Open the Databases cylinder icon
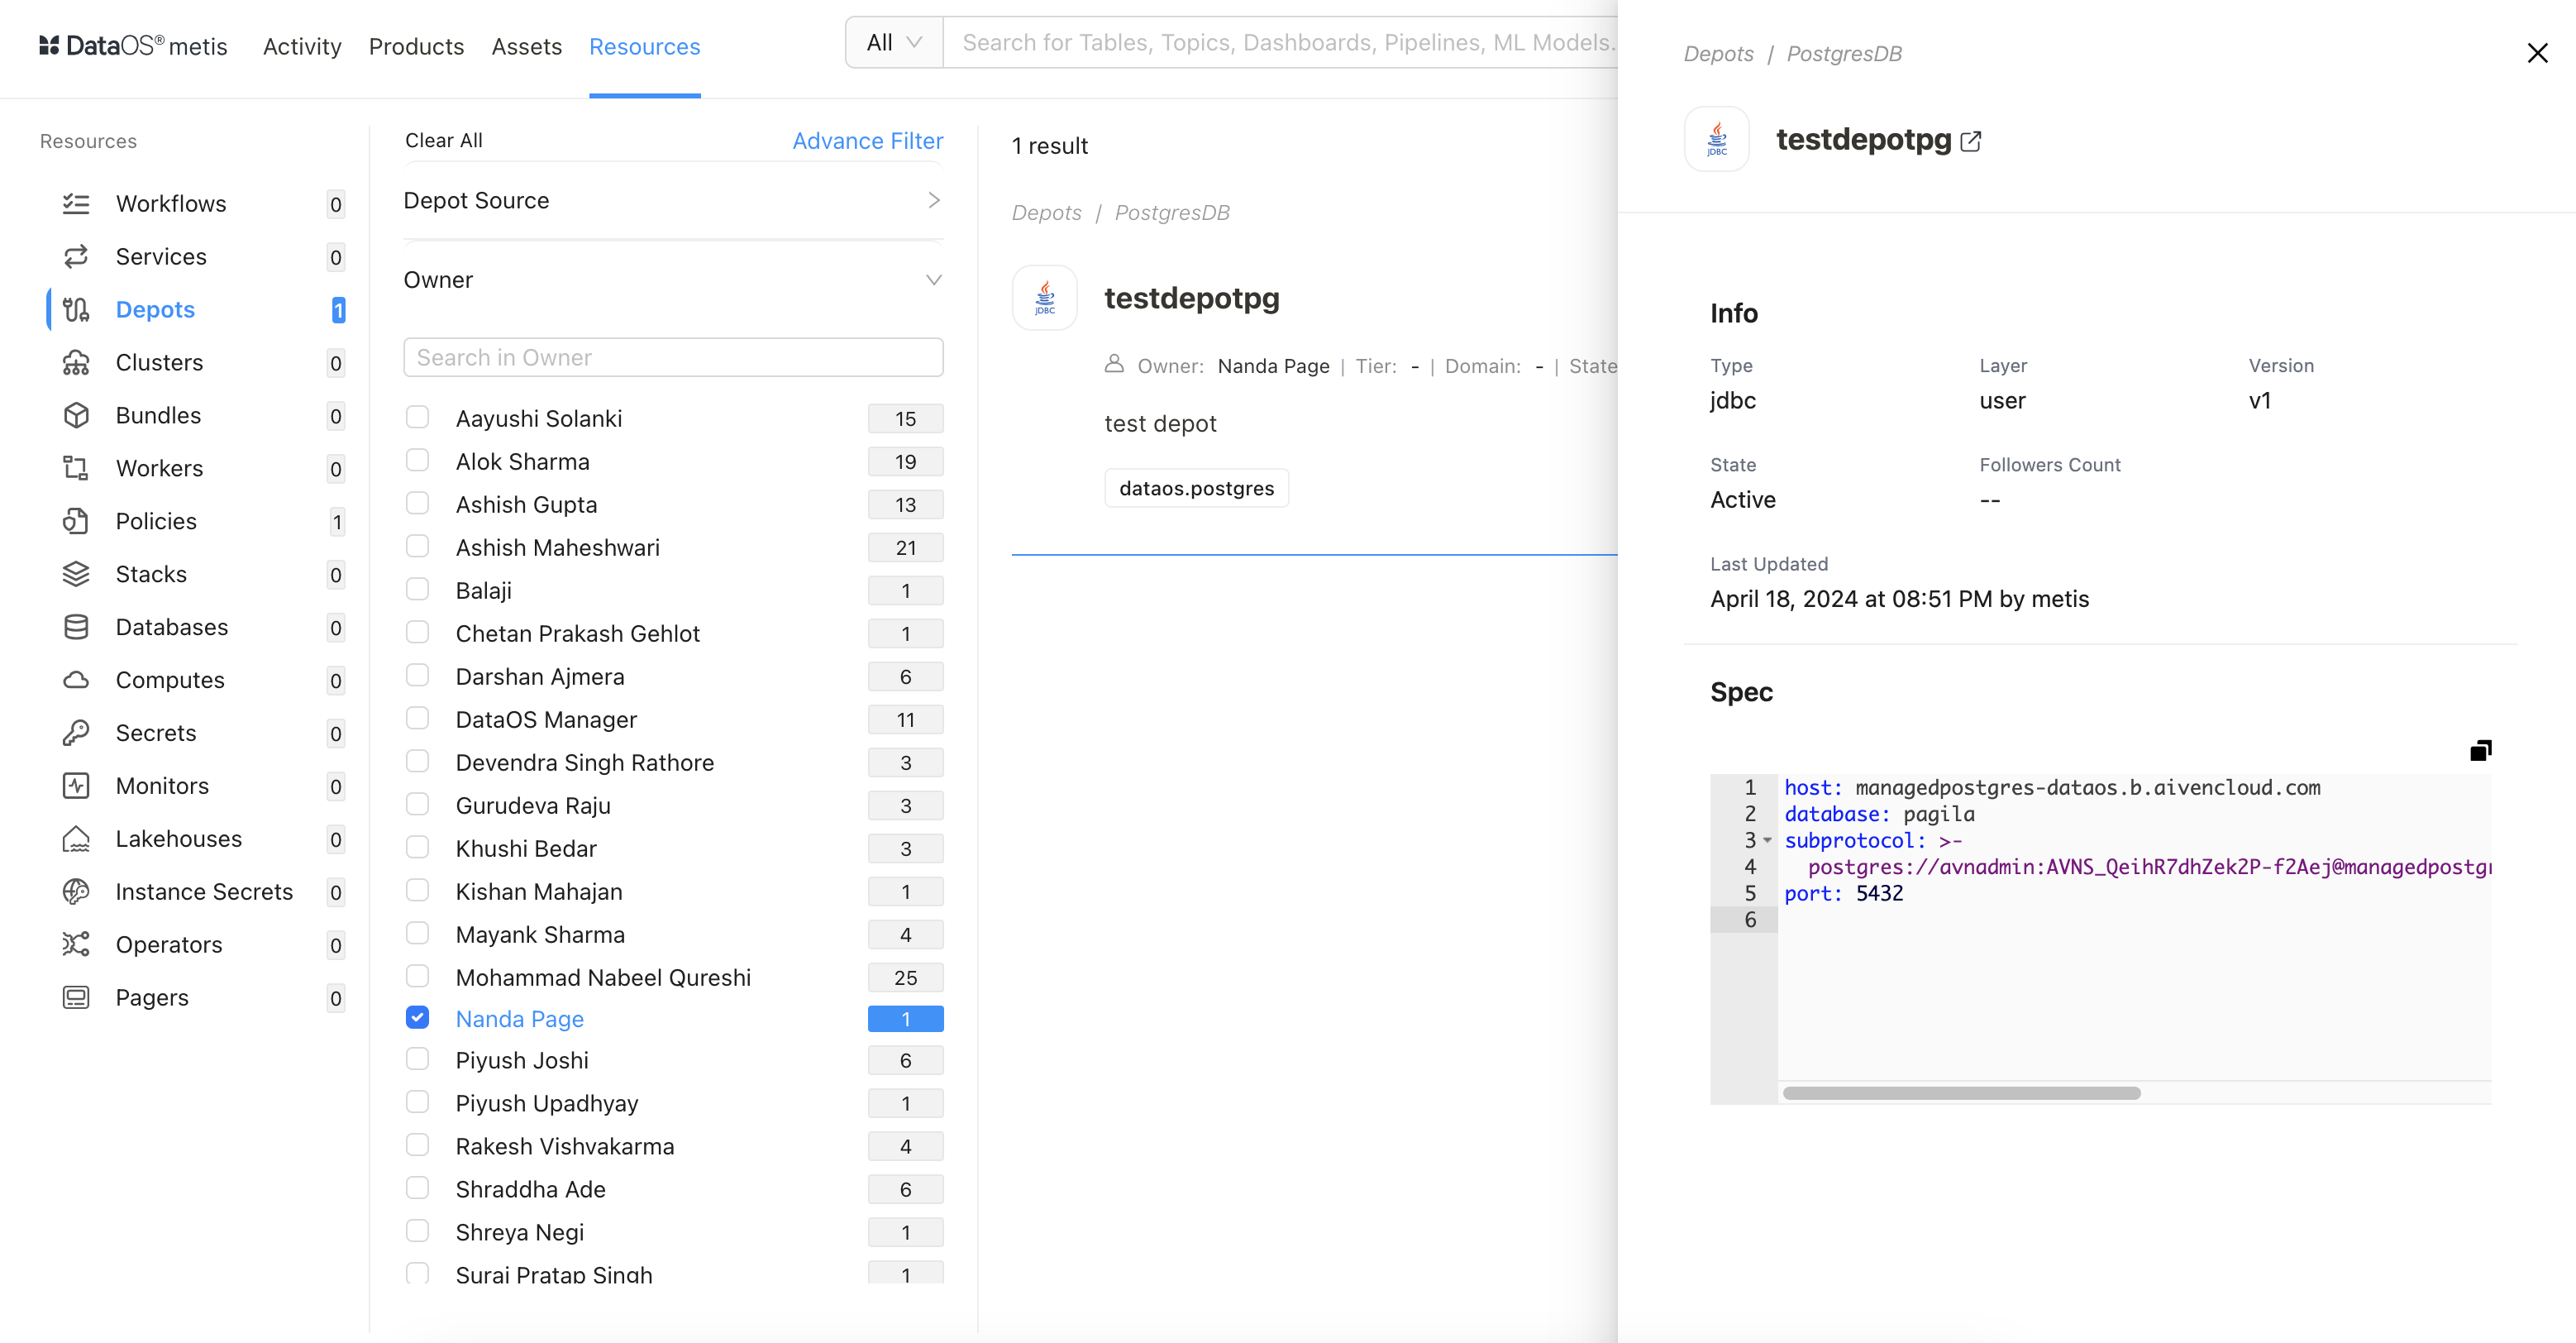This screenshot has height=1343, width=2576. click(76, 628)
